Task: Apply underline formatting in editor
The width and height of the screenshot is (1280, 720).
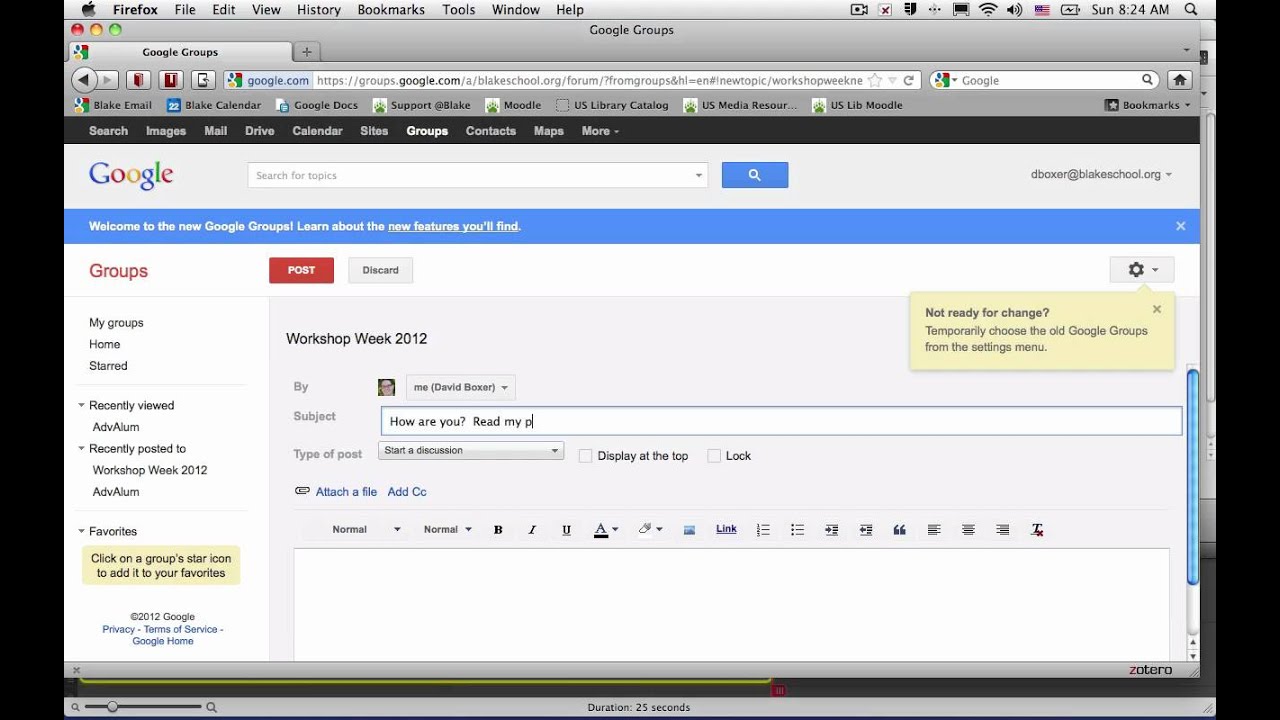Action: pyautogui.click(x=566, y=530)
